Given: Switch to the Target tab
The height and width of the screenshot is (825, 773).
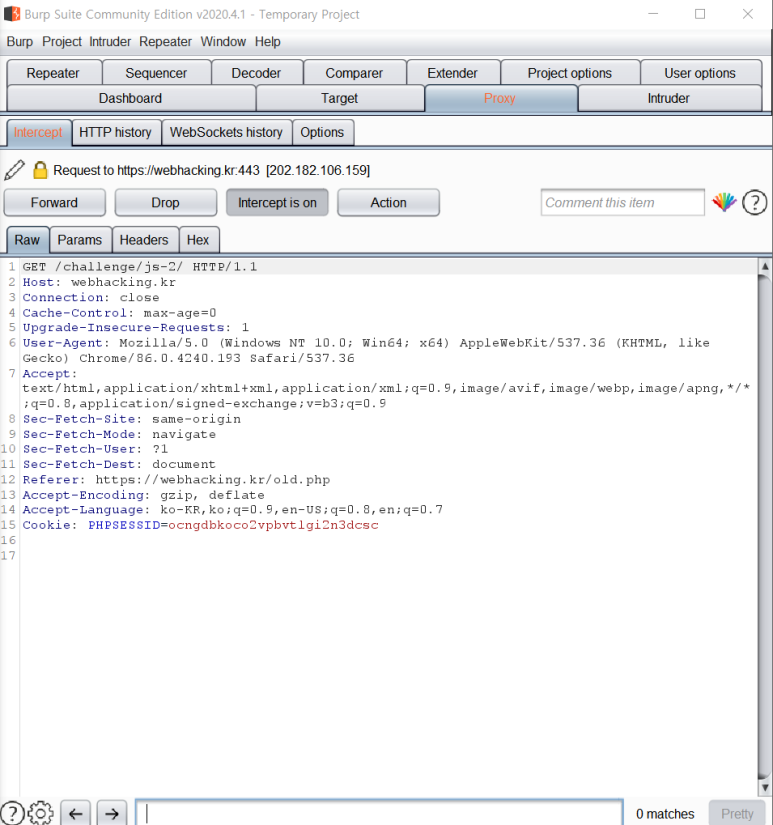Looking at the screenshot, I should coord(339,98).
